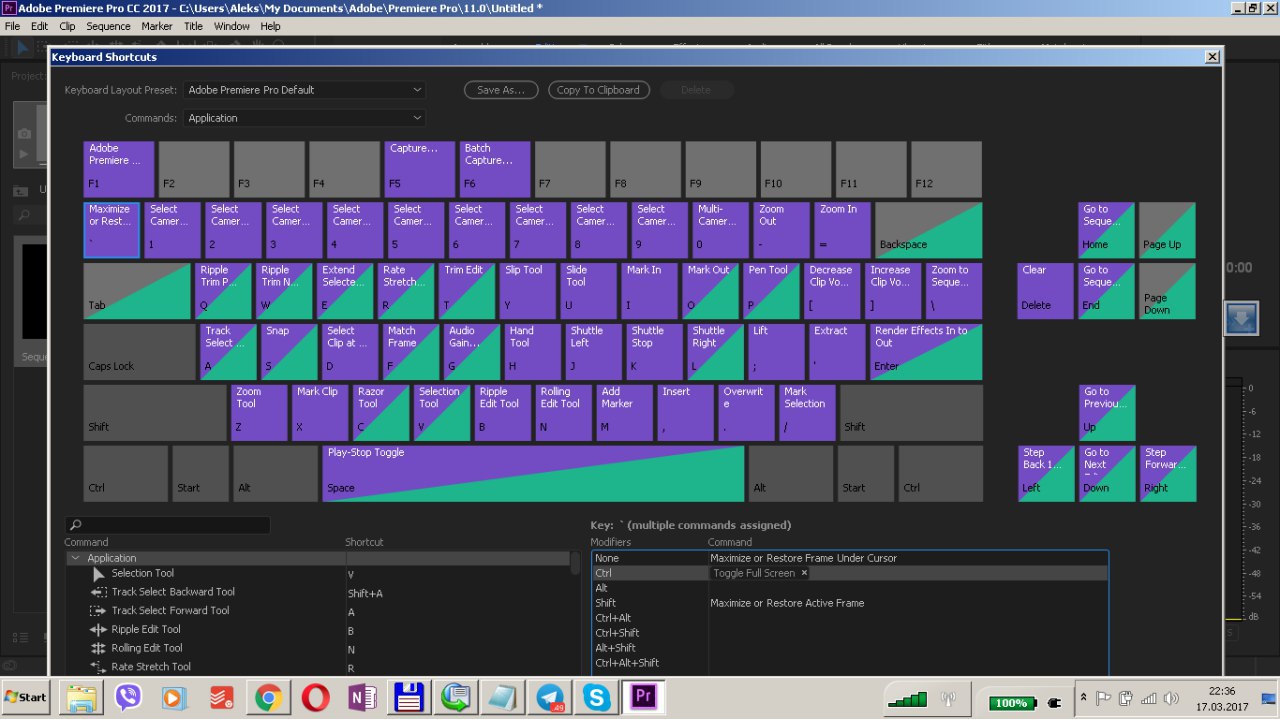Open the Title menu
Image resolution: width=1280 pixels, height=719 pixels.
pyautogui.click(x=193, y=26)
